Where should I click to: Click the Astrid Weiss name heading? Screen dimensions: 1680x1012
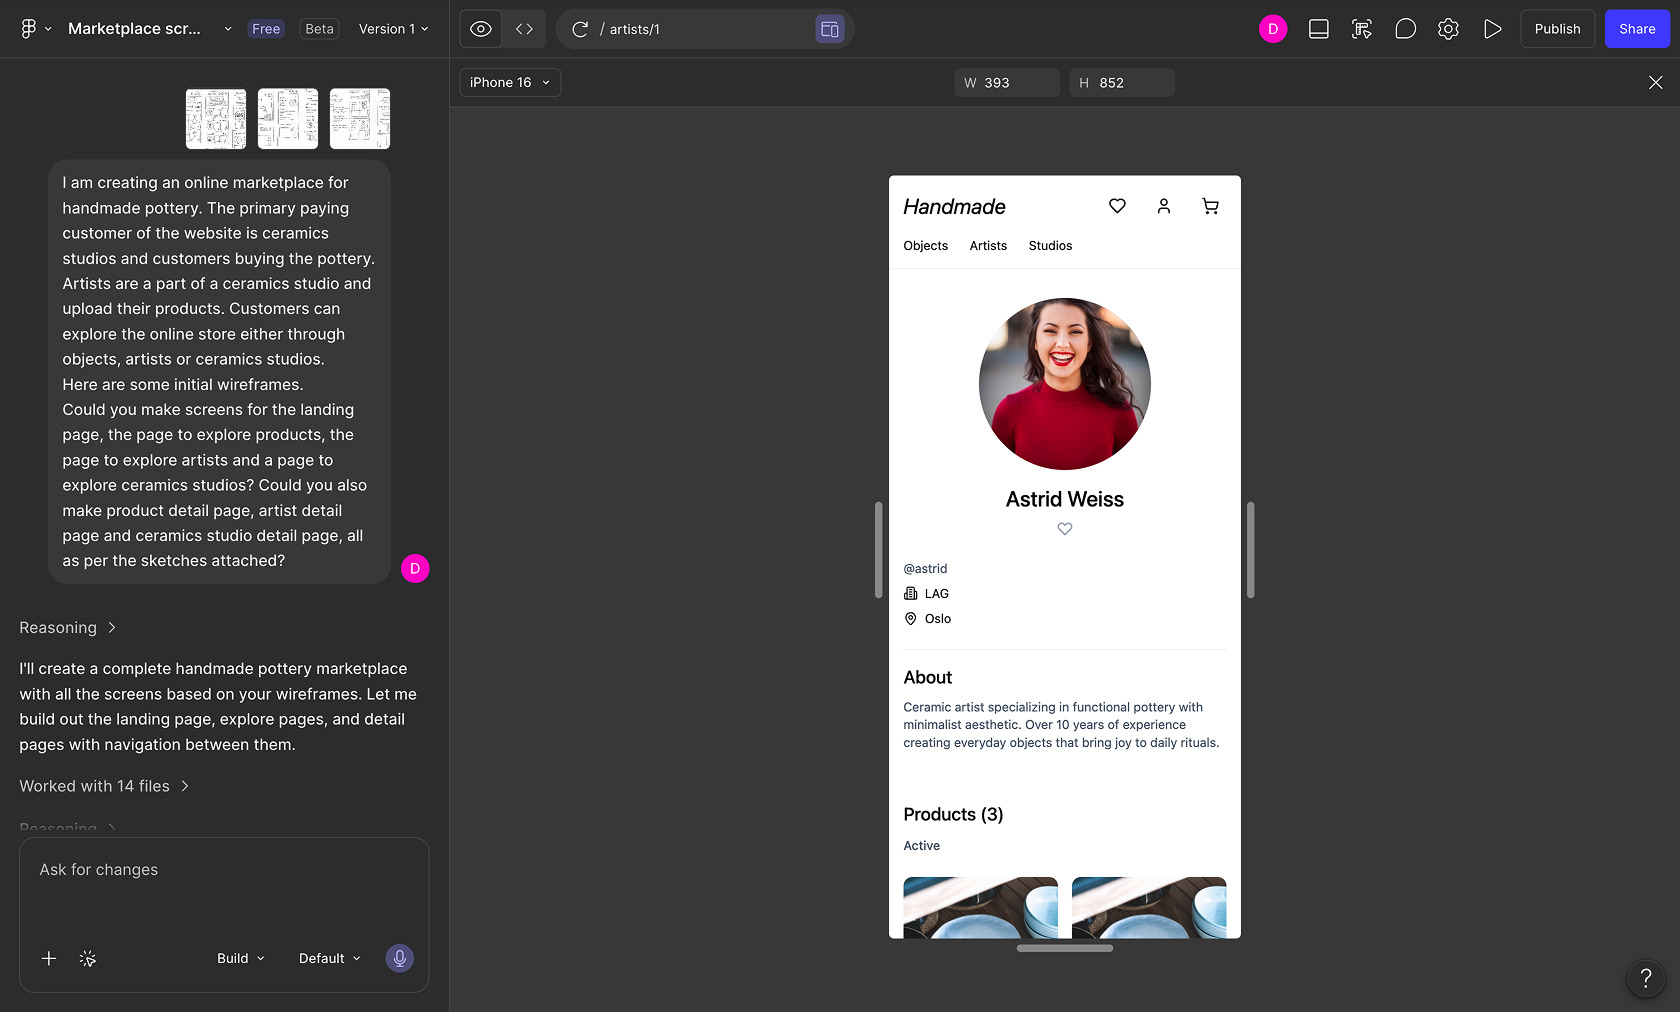(x=1065, y=500)
